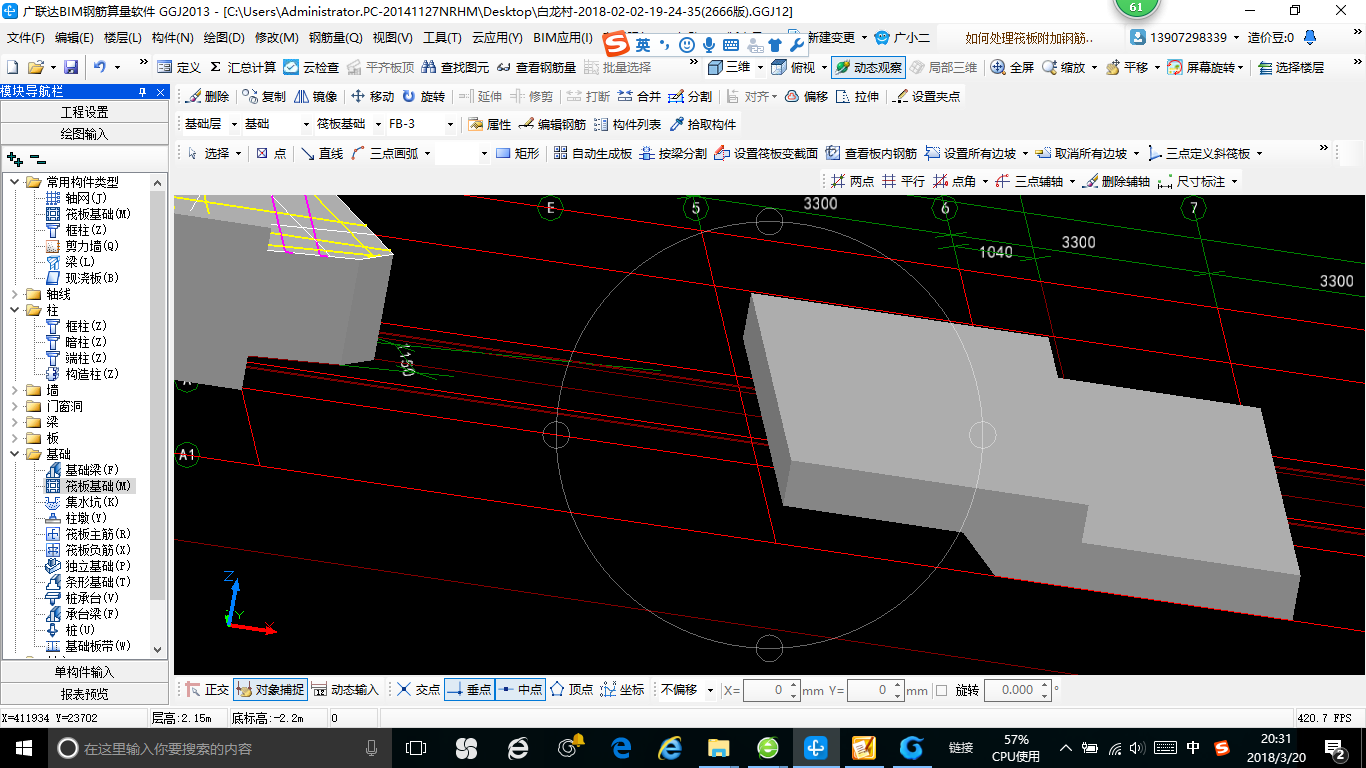Open the 基础层 floor dropdown
1366x768 pixels.
click(x=234, y=125)
